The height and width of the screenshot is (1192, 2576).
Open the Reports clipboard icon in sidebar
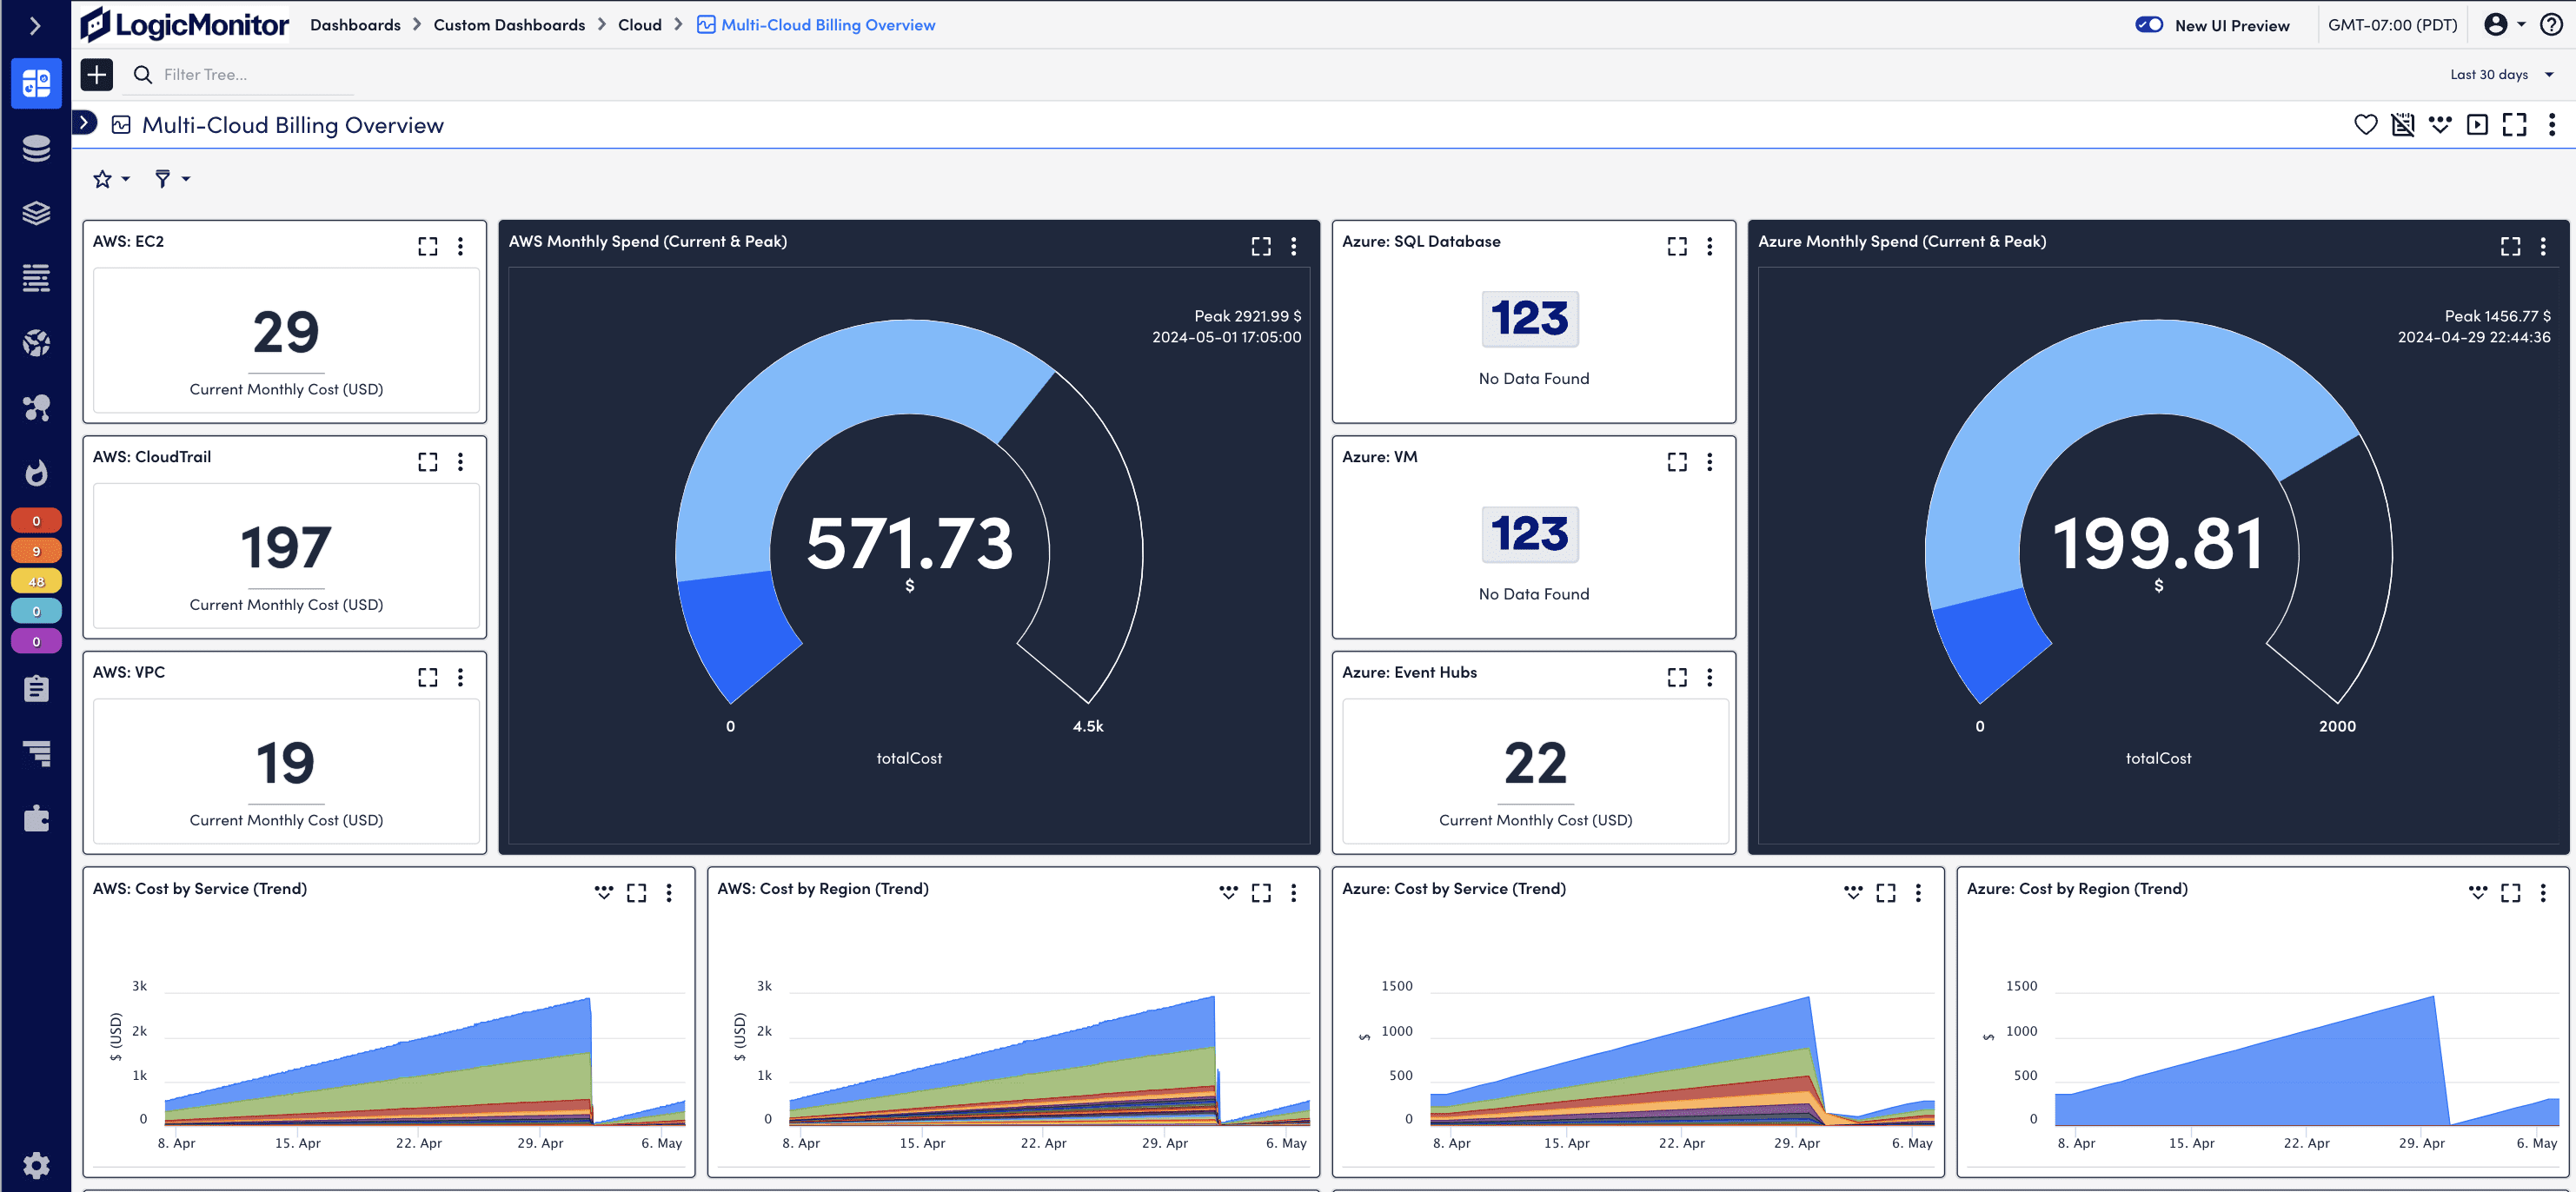(x=36, y=689)
